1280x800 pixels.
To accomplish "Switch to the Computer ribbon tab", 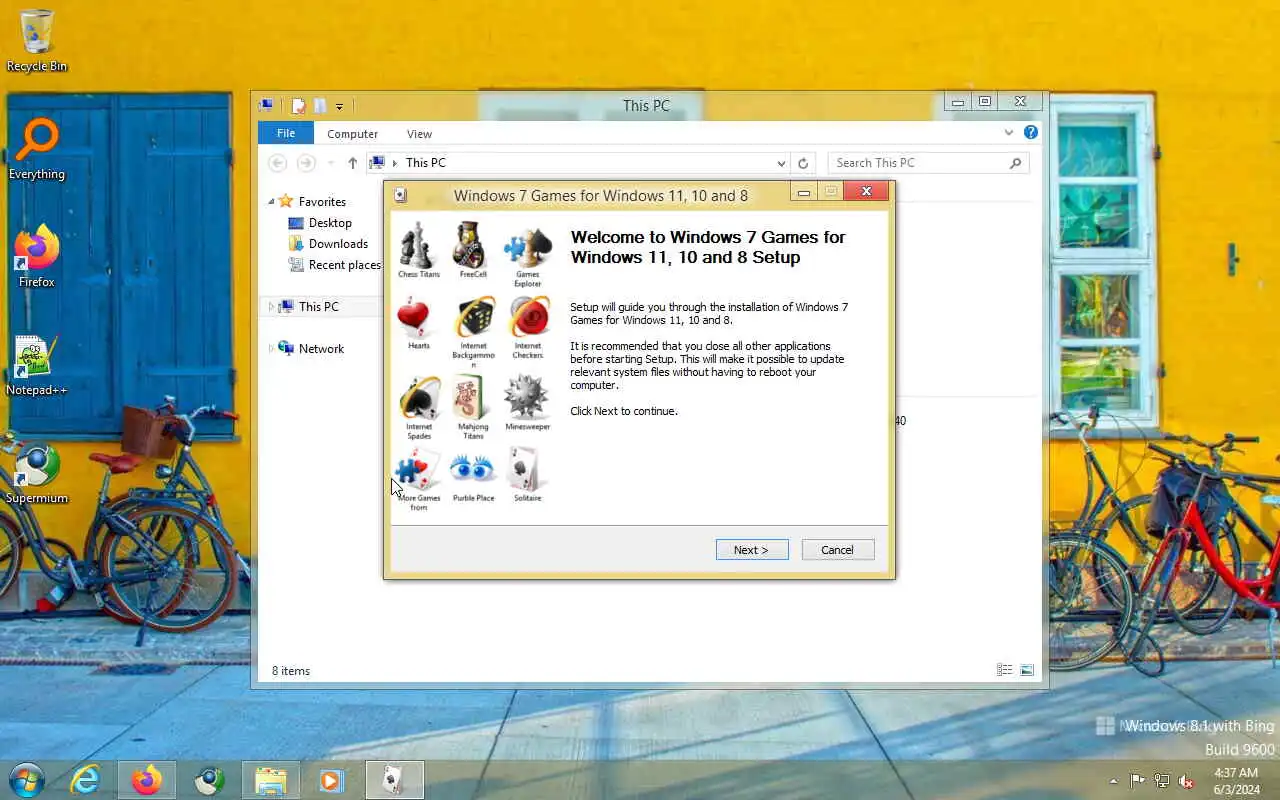I will point(352,134).
